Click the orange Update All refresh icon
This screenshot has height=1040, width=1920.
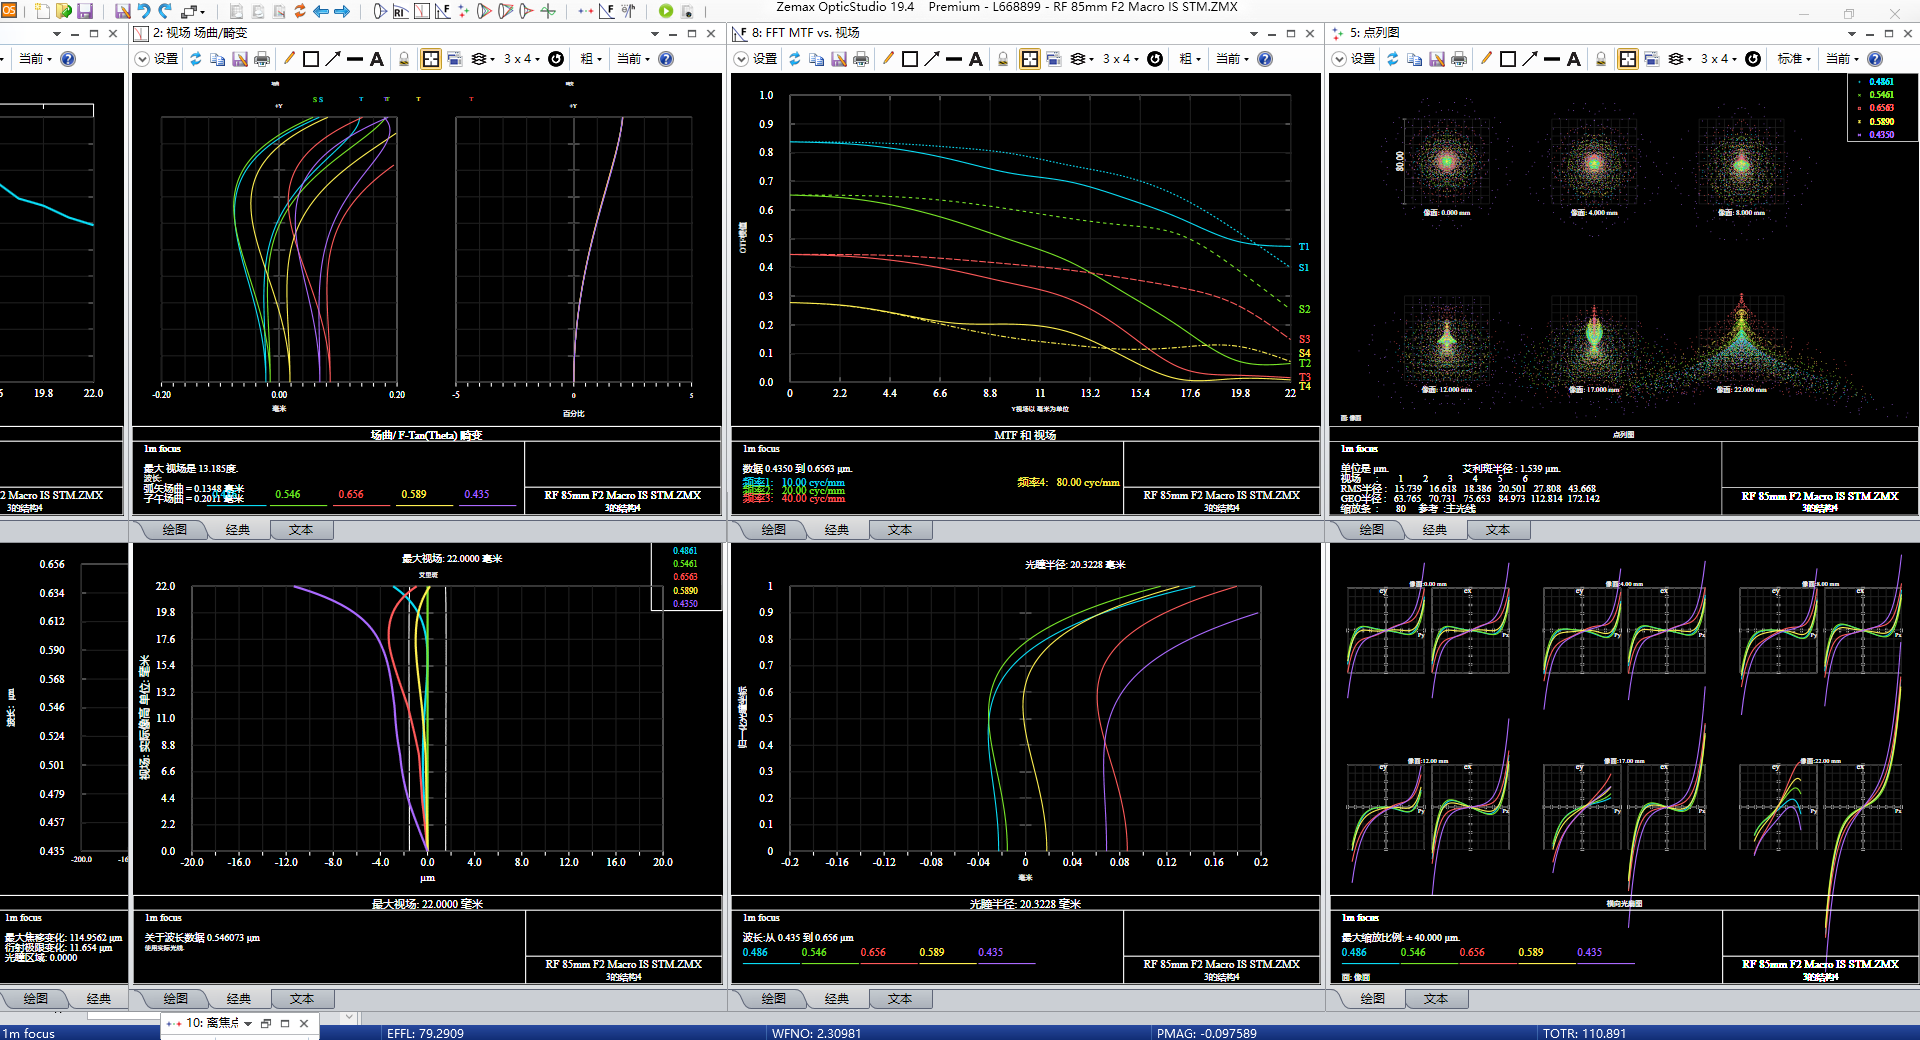[x=299, y=11]
